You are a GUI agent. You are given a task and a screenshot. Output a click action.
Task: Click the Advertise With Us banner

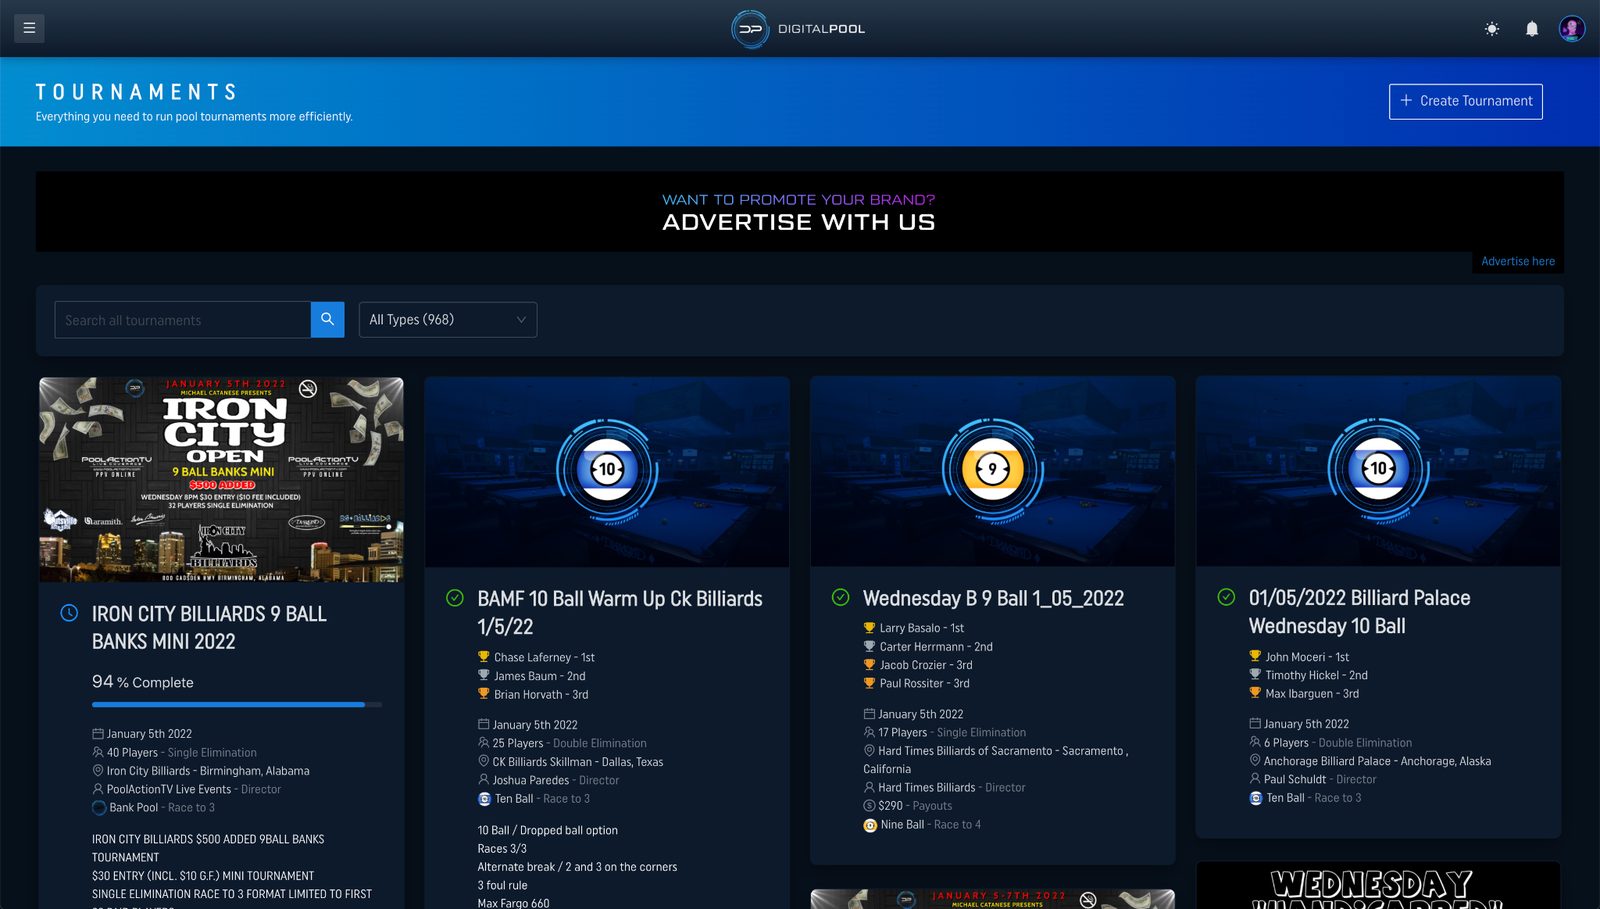point(799,212)
